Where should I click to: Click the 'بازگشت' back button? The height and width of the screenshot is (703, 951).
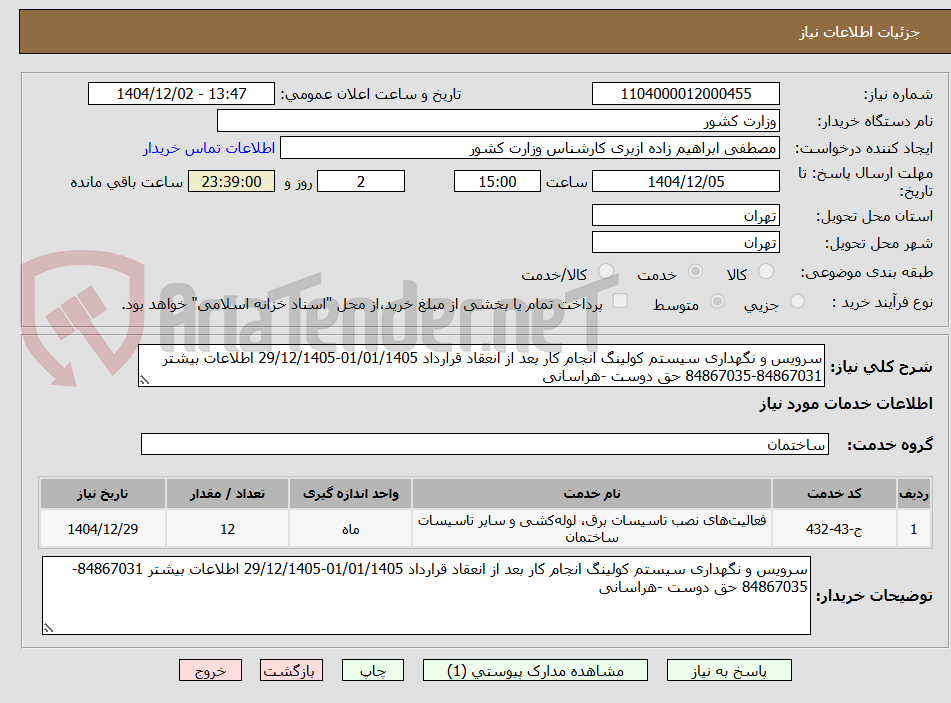(x=291, y=670)
